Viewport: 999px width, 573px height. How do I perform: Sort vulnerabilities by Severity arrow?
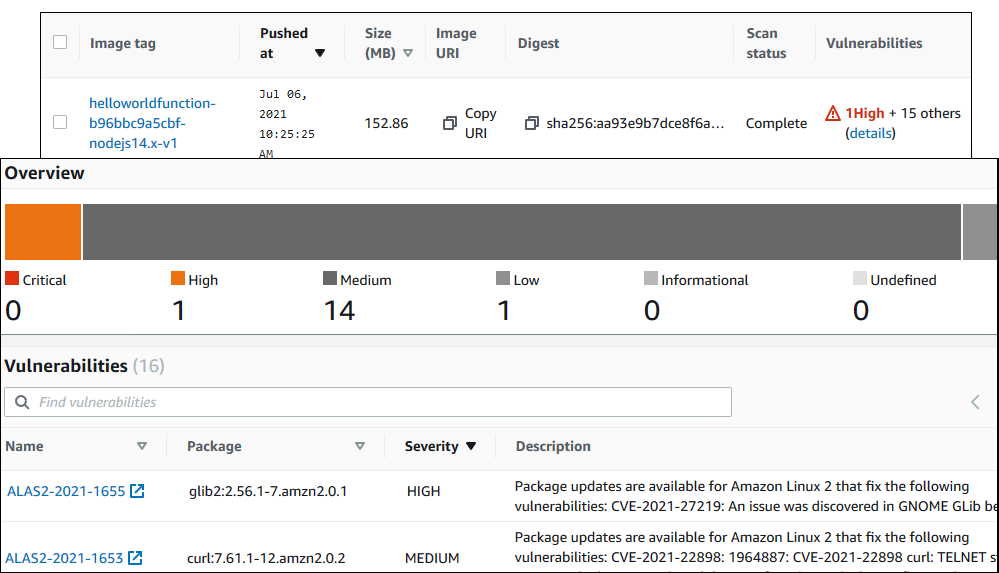[x=471, y=446]
